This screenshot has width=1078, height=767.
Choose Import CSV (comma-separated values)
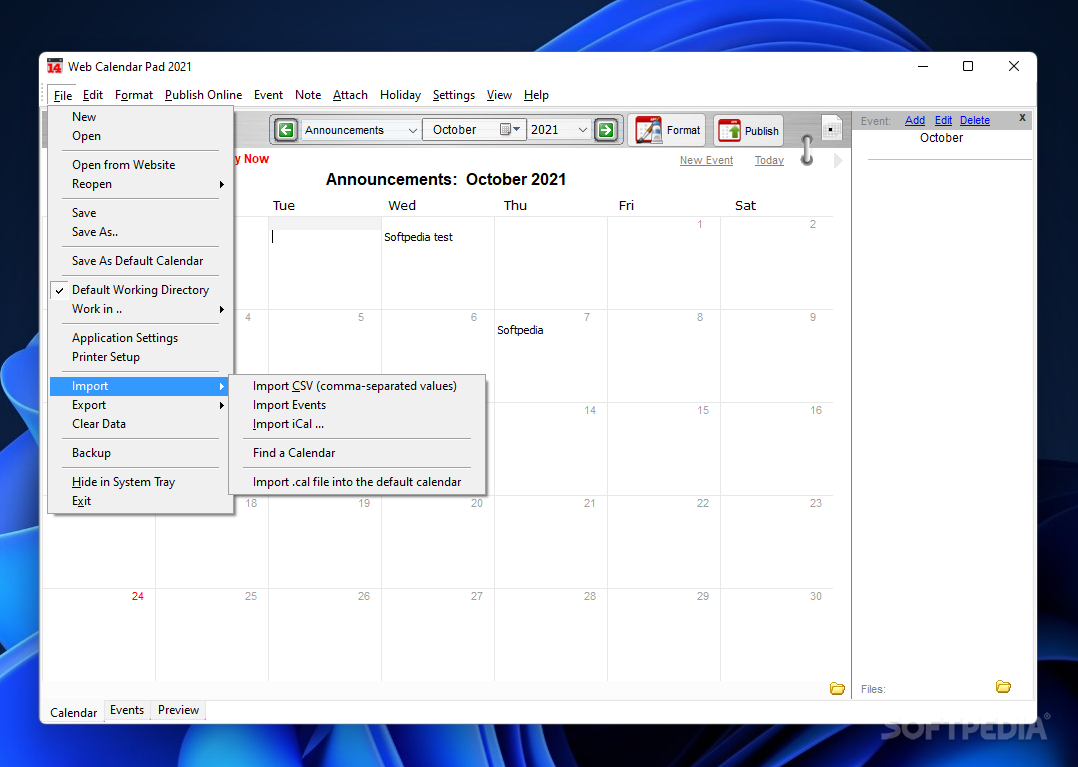358,386
